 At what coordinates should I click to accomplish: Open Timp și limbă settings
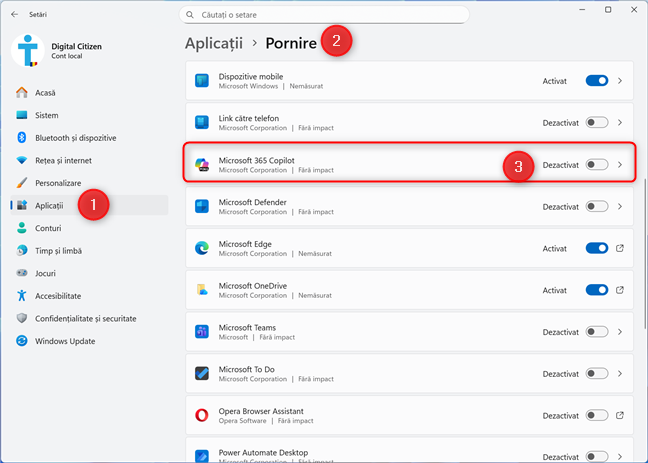89,251
